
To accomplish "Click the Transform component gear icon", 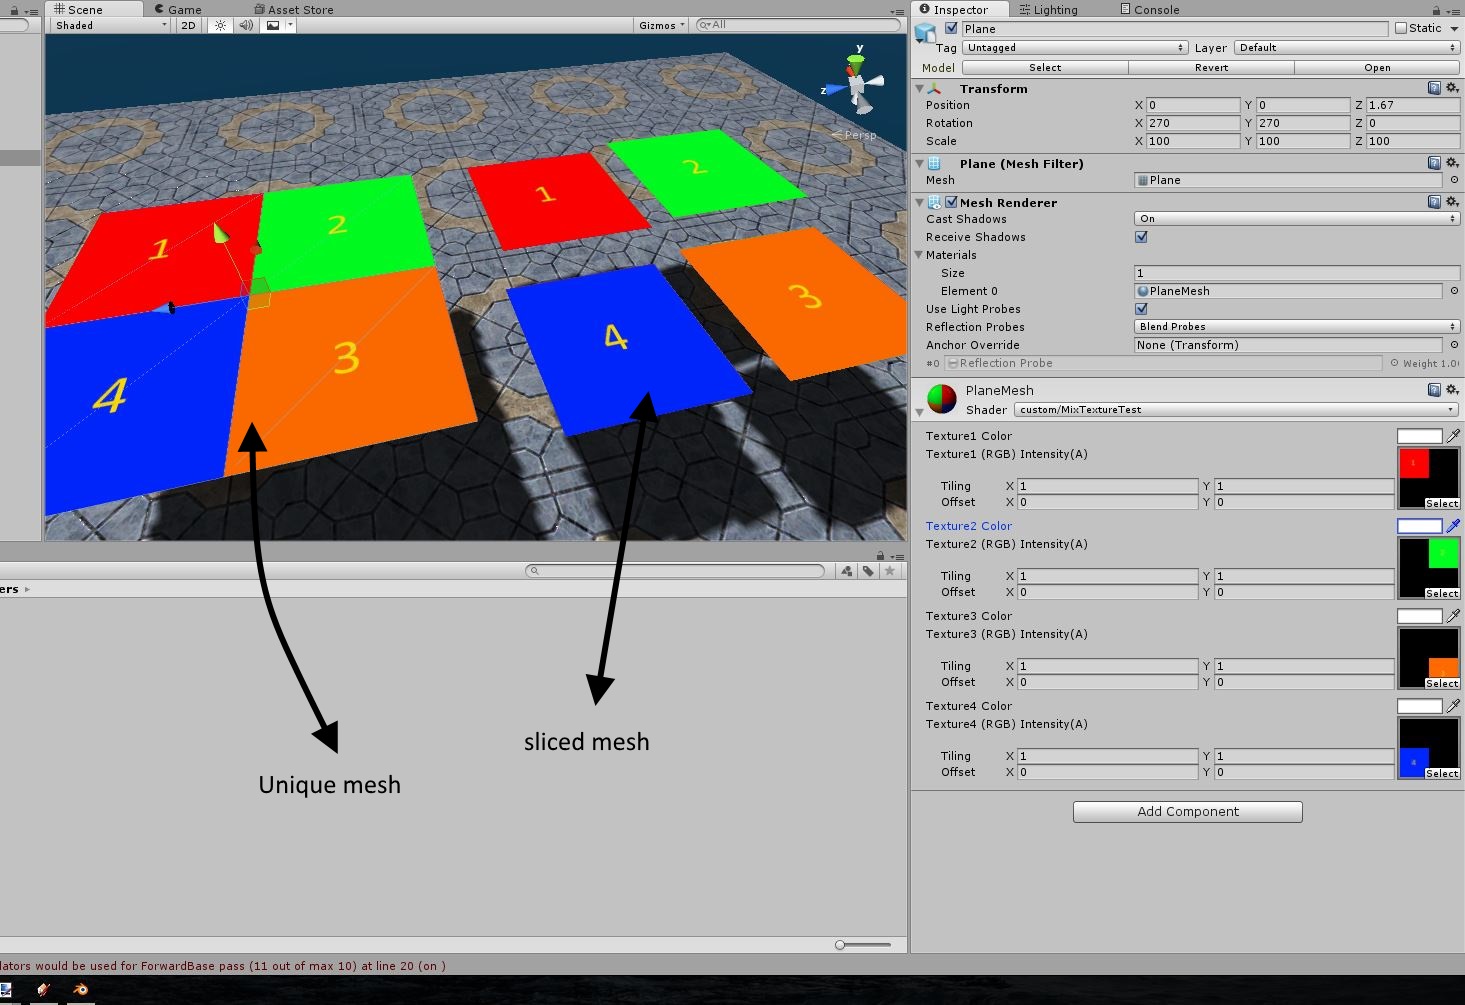I will click(1453, 88).
